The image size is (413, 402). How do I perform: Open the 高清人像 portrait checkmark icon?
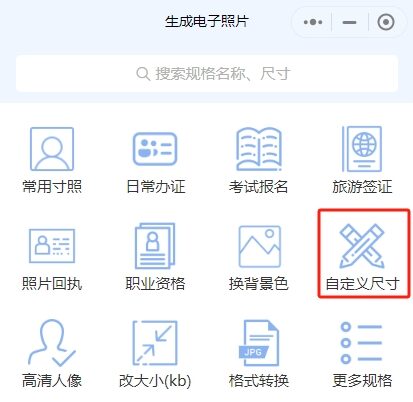tap(52, 343)
